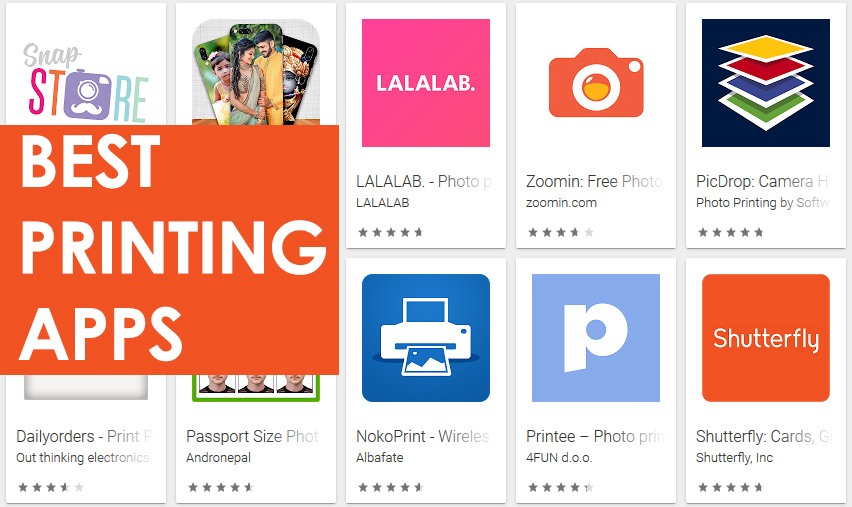852x507 pixels.
Task: Open the Passport Size Photo title
Action: [x=252, y=436]
